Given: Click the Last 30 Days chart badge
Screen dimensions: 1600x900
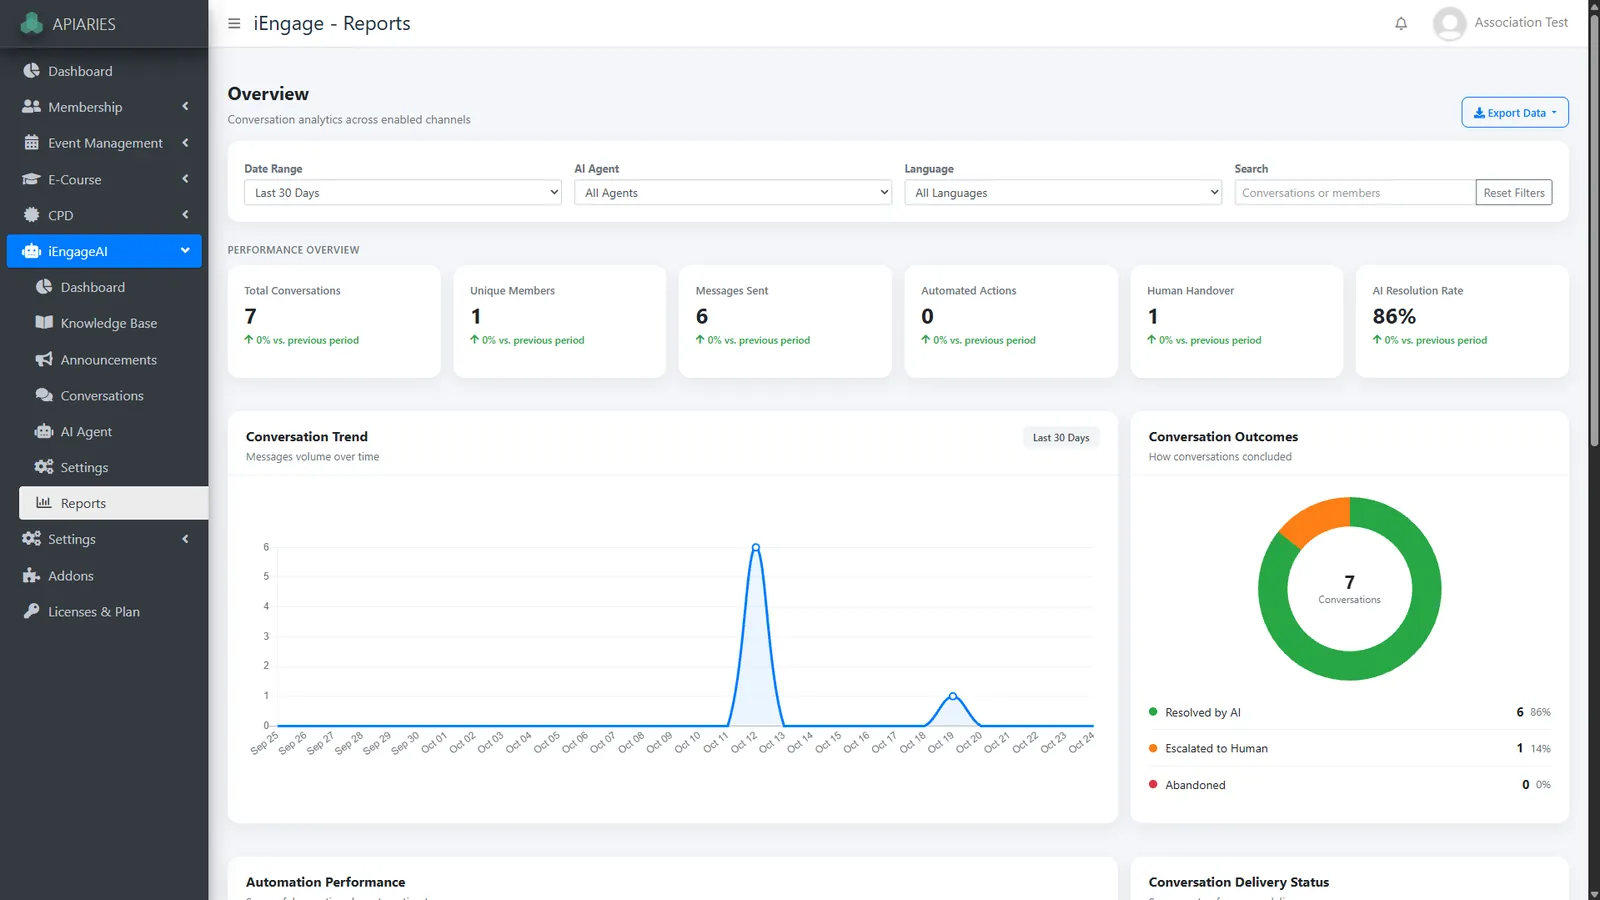Looking at the screenshot, I should pos(1061,438).
